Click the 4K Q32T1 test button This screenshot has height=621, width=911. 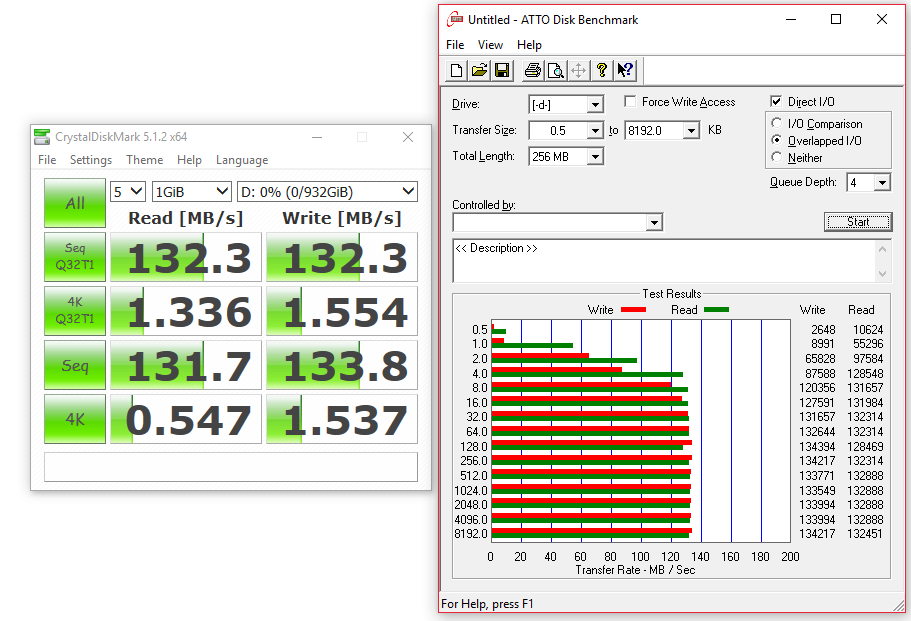[75, 311]
